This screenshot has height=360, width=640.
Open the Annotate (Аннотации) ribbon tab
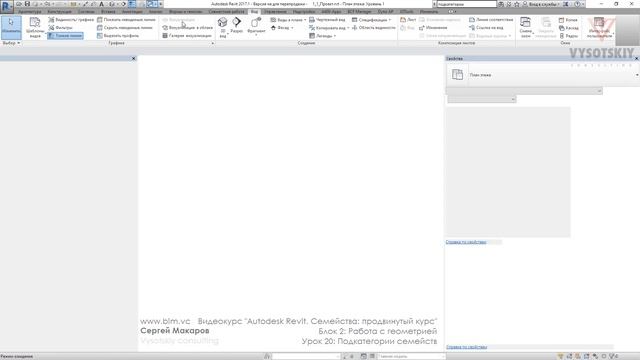(132, 11)
